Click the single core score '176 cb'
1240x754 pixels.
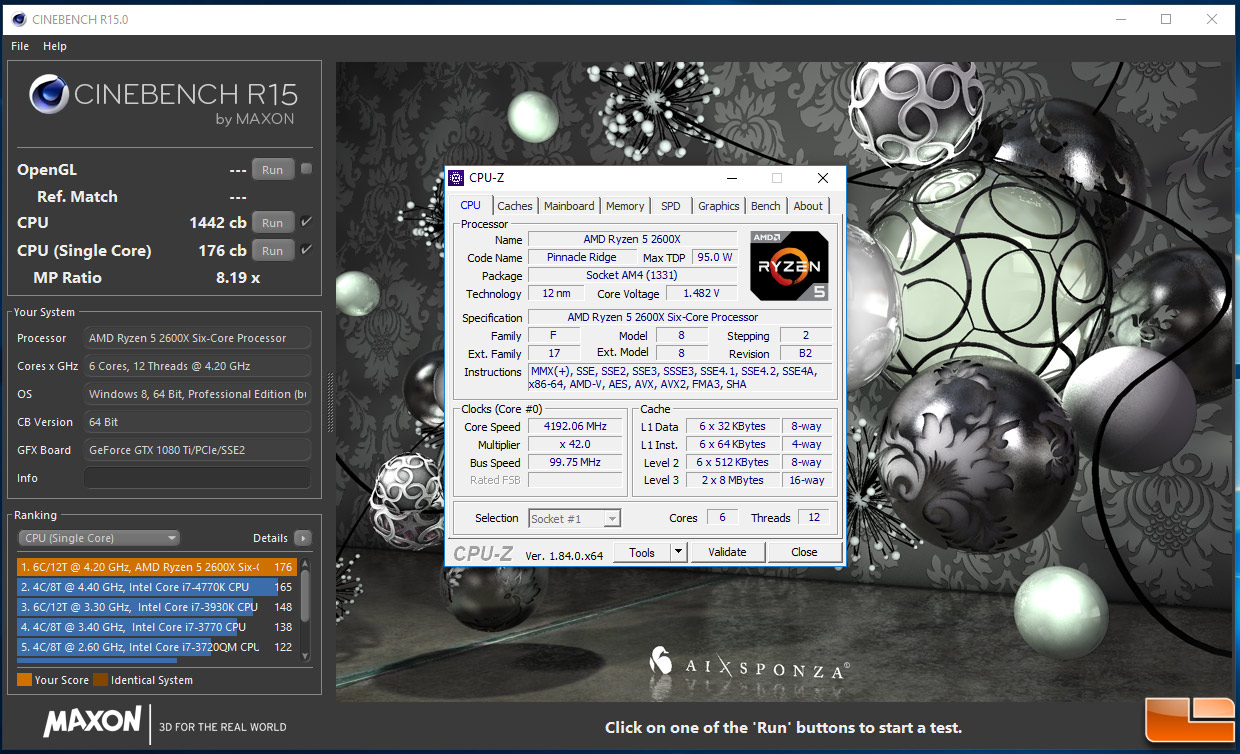pos(222,251)
